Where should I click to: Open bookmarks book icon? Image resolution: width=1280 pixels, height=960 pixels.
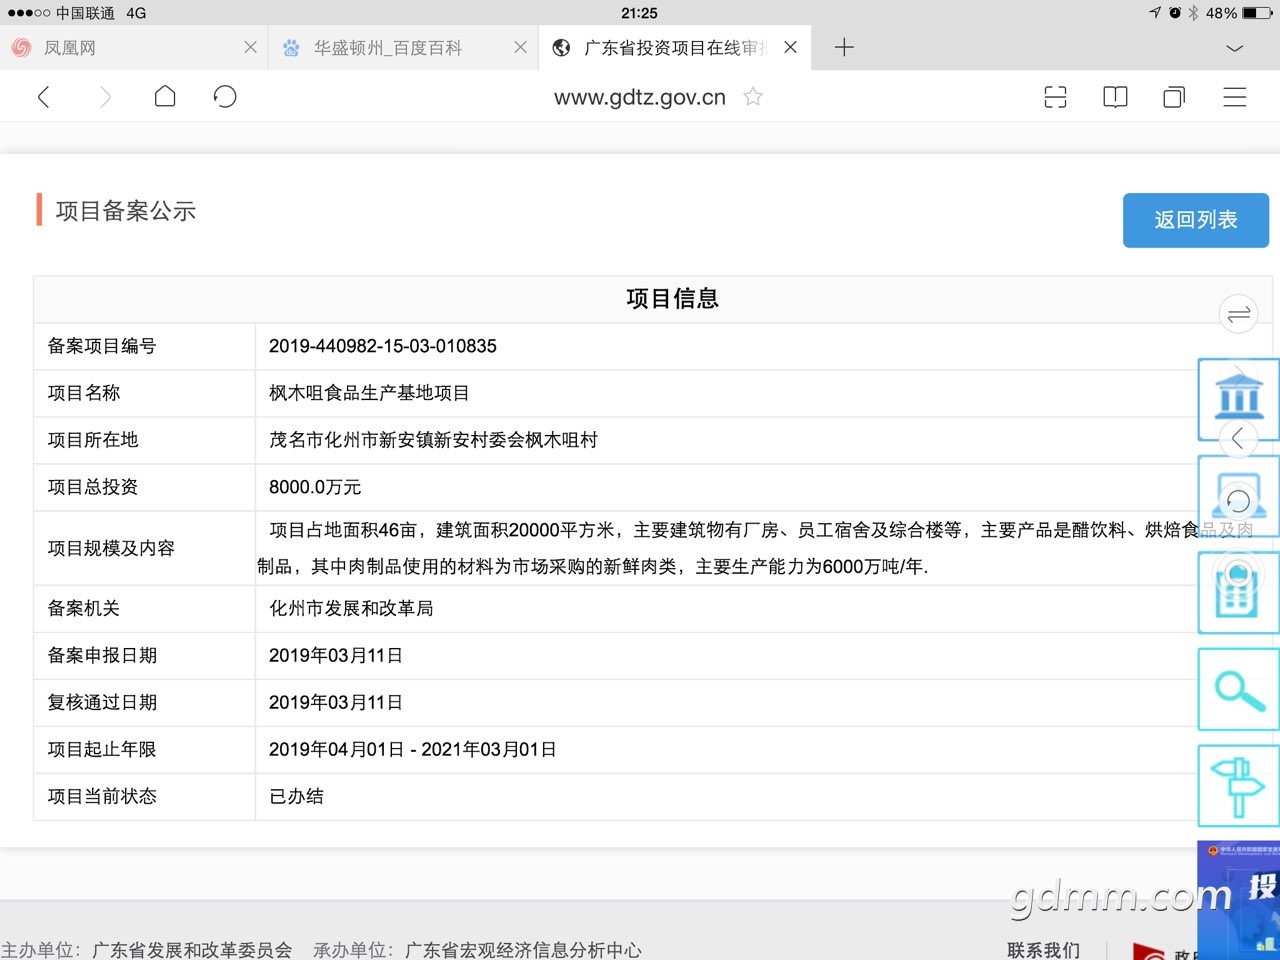click(x=1115, y=97)
